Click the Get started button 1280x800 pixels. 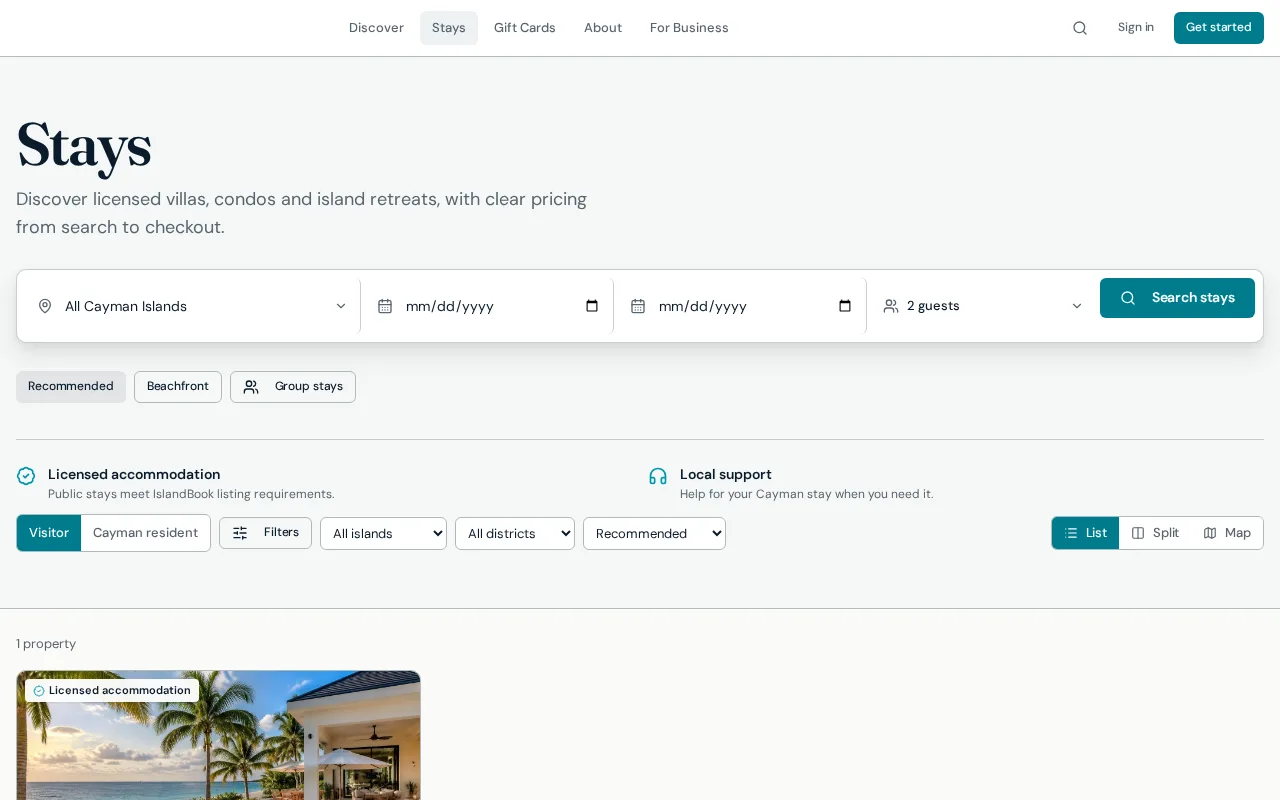pyautogui.click(x=1219, y=28)
